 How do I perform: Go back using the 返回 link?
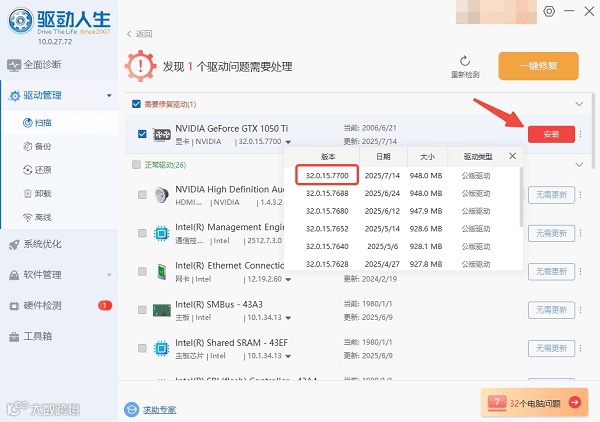140,34
